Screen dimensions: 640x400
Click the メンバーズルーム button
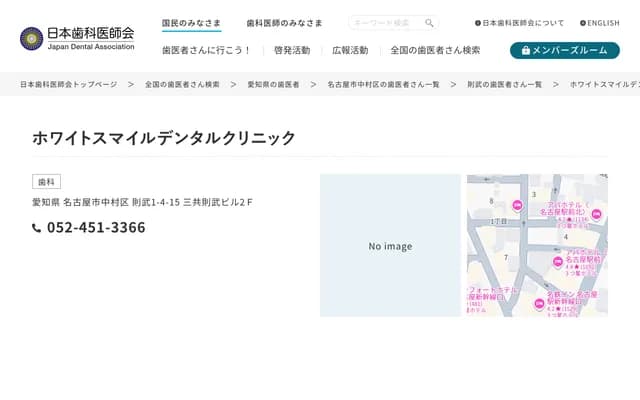564,50
